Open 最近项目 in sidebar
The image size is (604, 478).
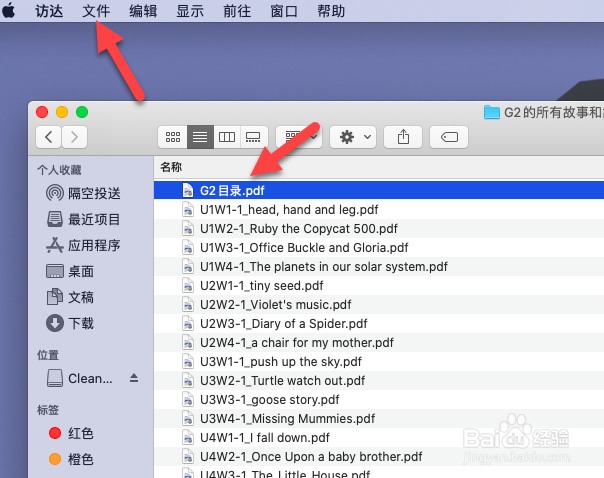(x=83, y=220)
